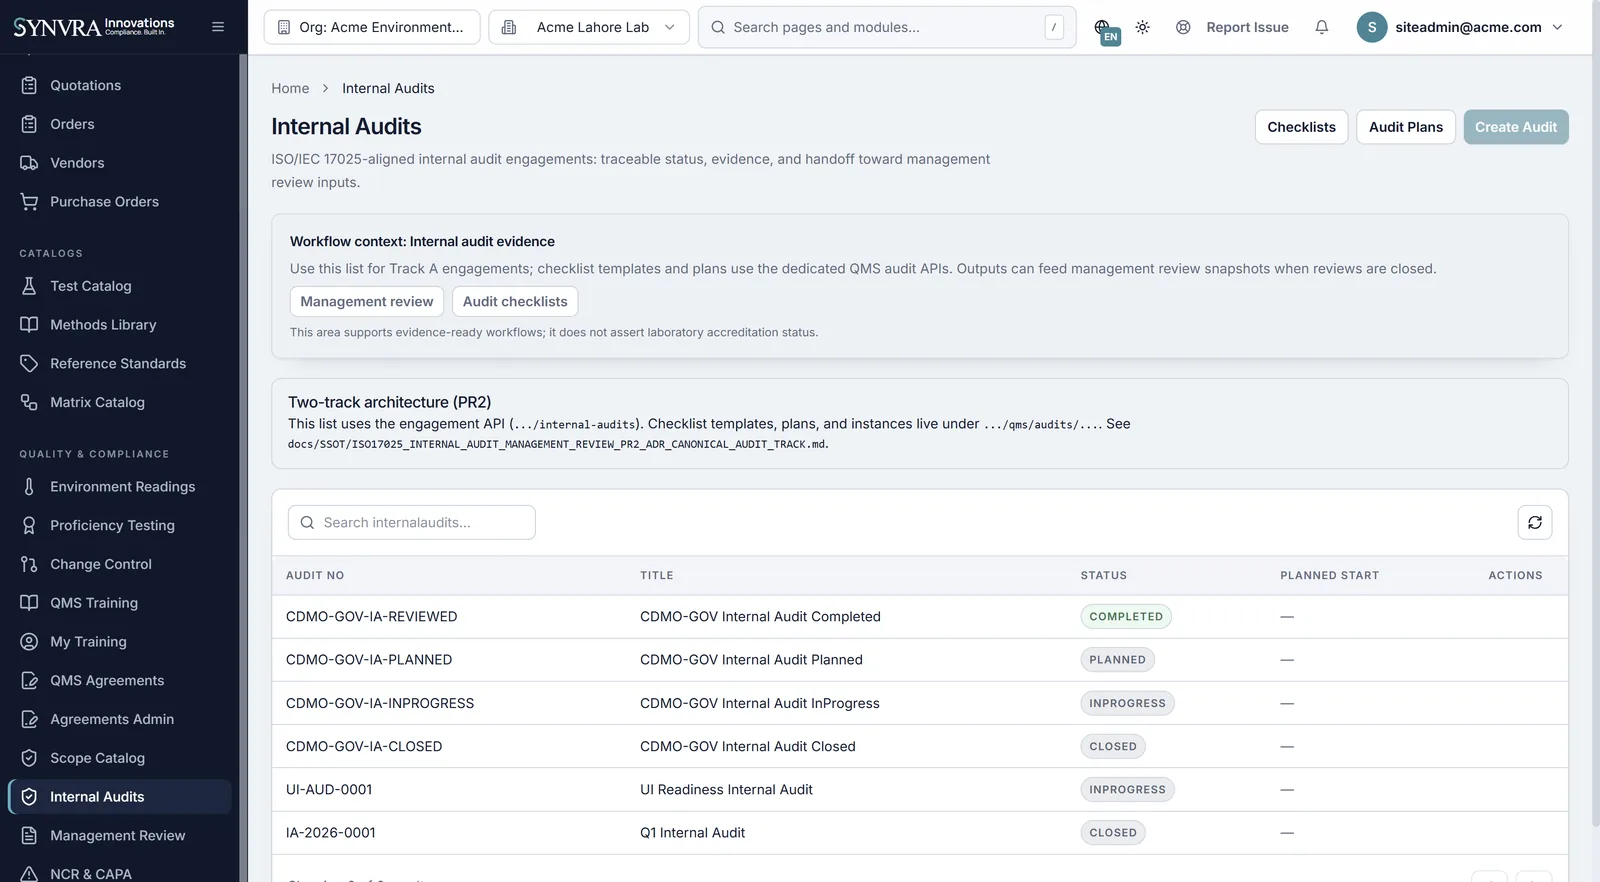
Task: Expand the siteadmin@acme.com account menu
Action: coord(1460,27)
